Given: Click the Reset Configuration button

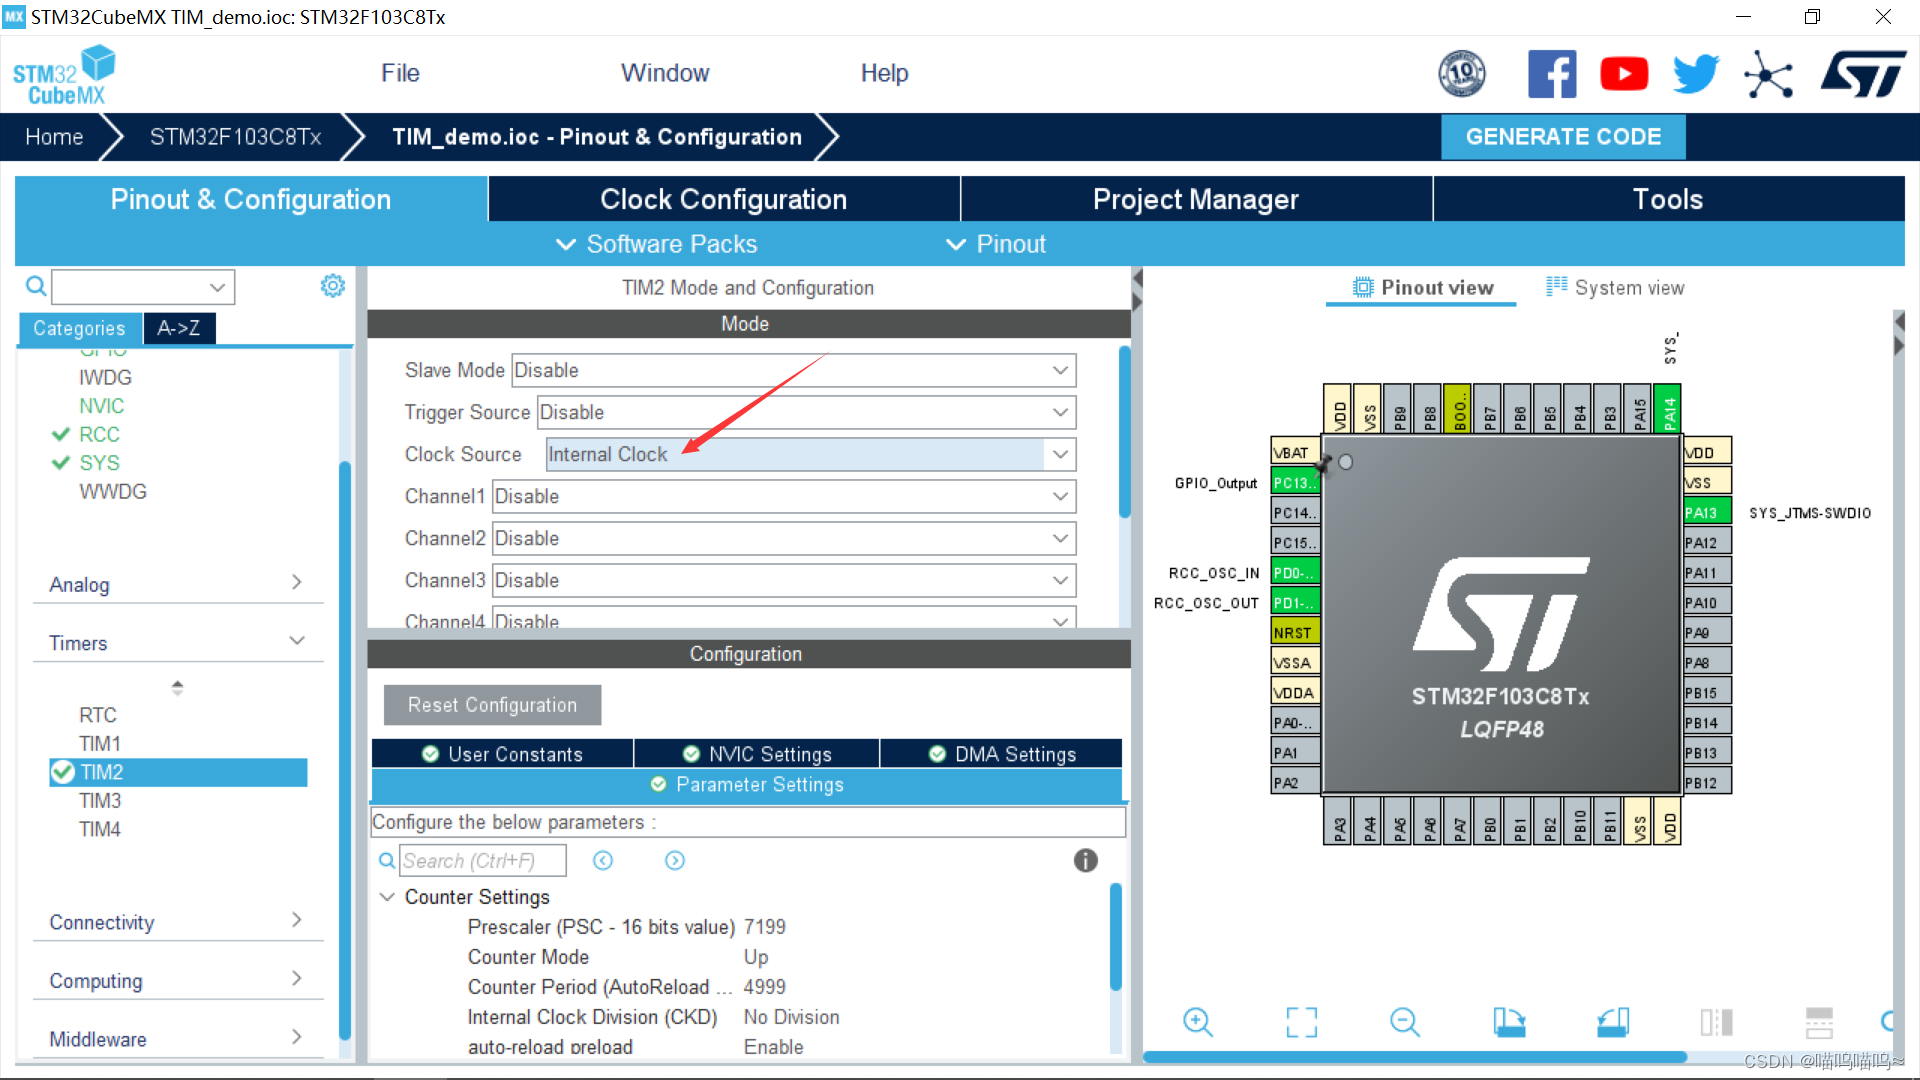Looking at the screenshot, I should pos(491,704).
